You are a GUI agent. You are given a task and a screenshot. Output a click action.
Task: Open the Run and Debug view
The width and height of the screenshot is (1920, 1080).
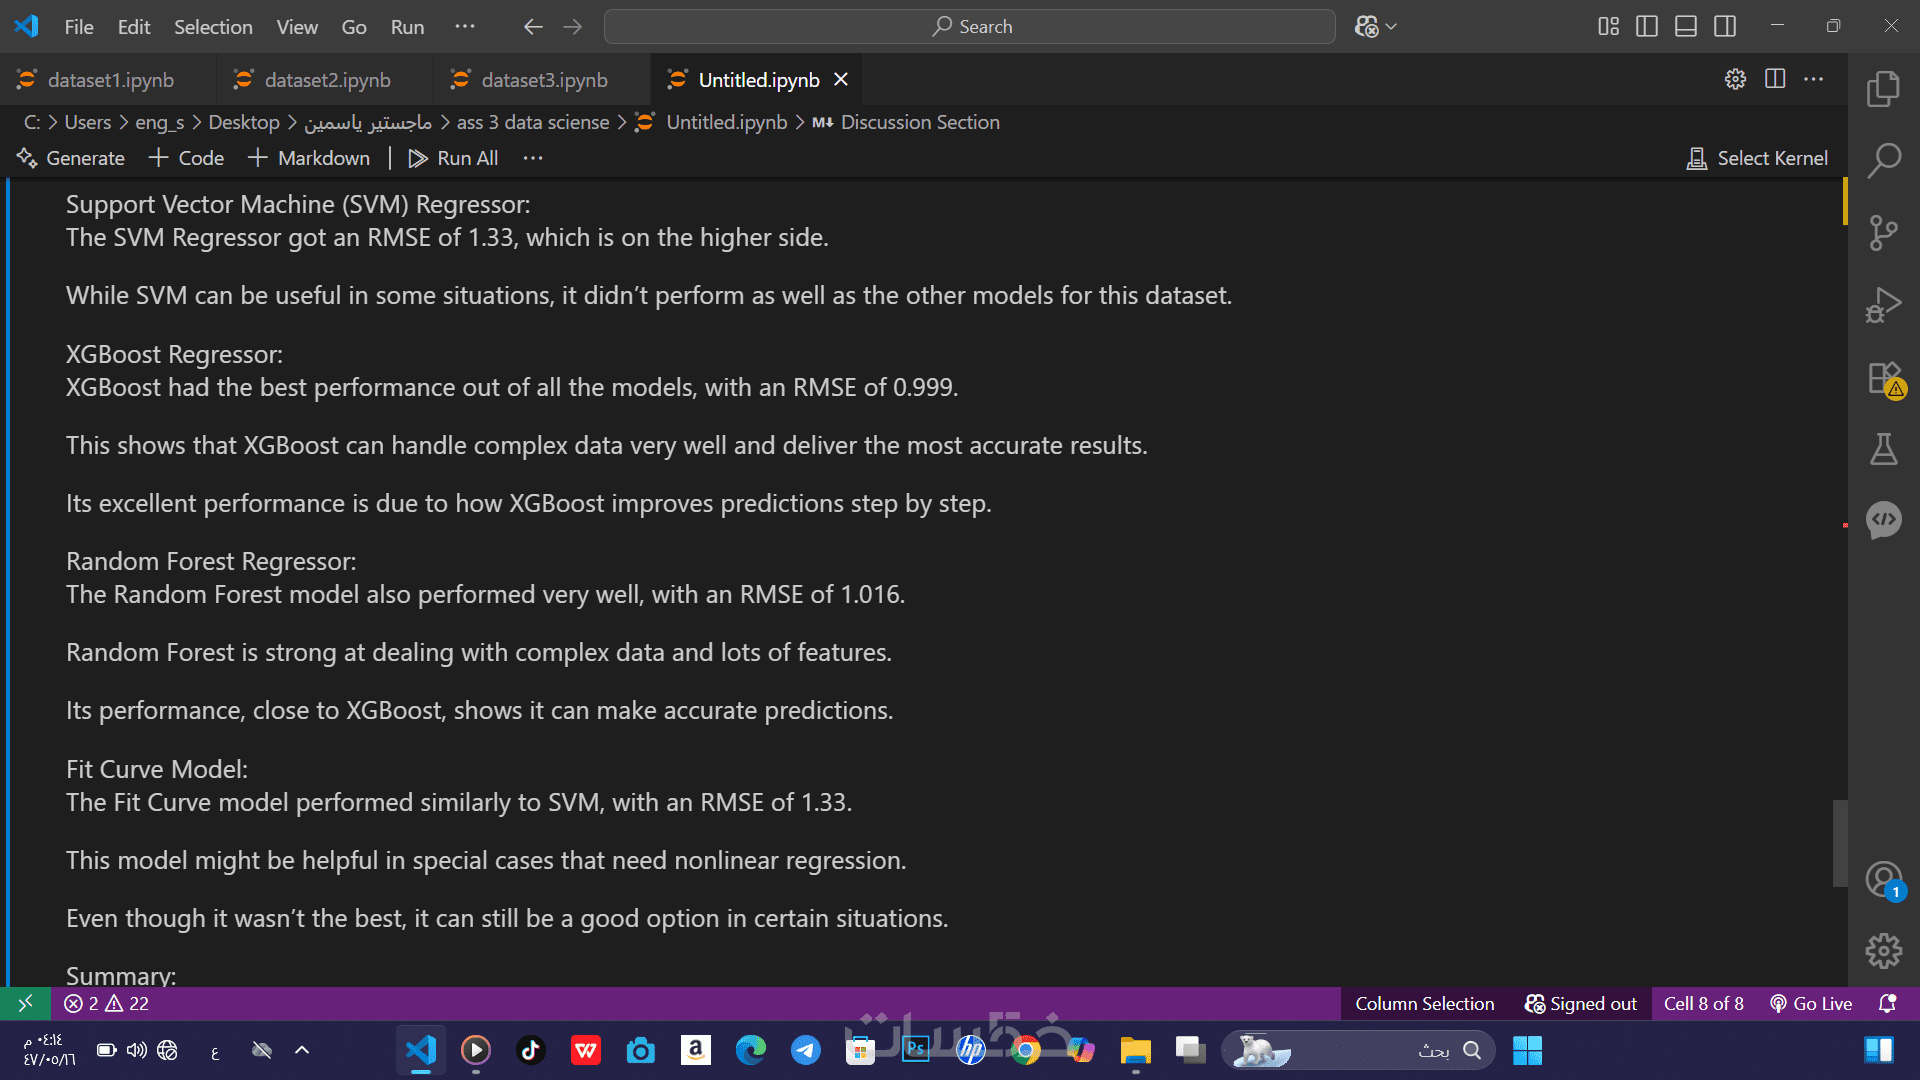point(1883,305)
